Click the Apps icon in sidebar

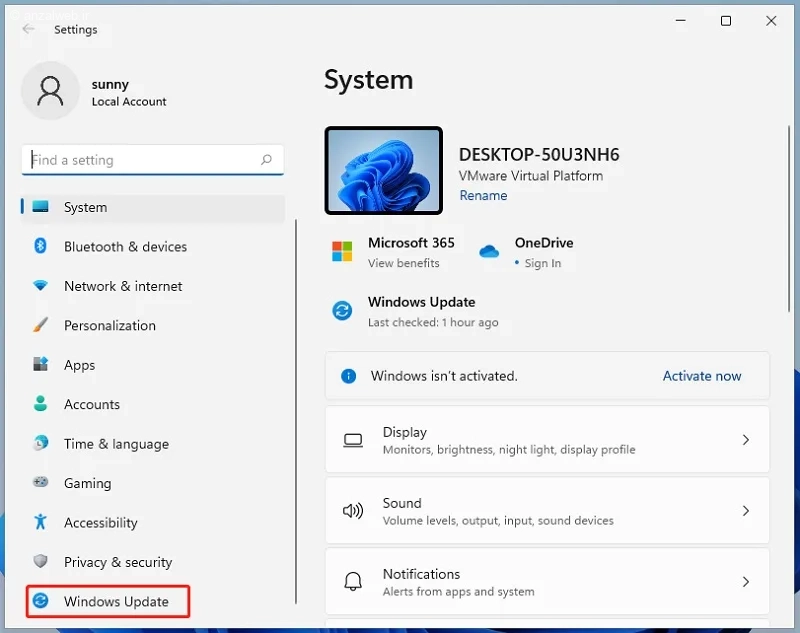point(40,364)
